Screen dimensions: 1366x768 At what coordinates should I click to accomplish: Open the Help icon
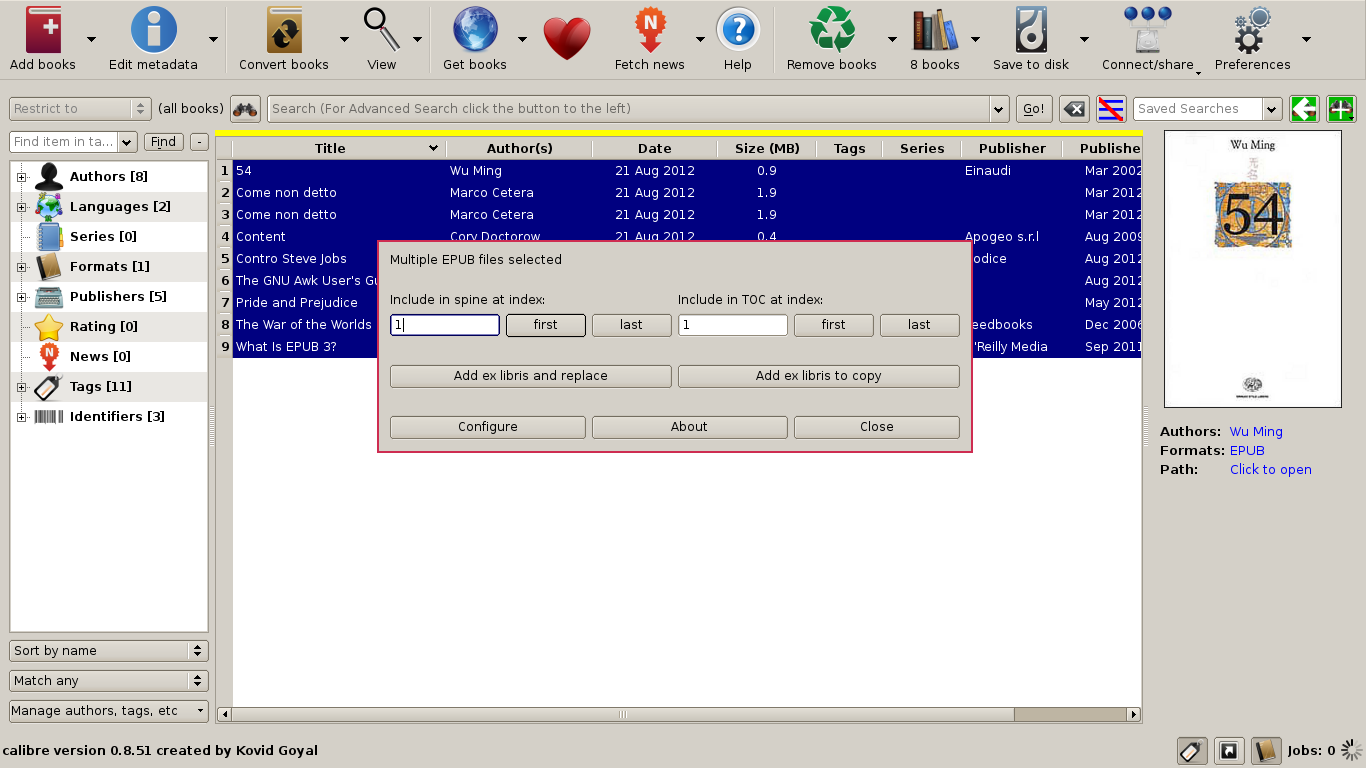click(738, 30)
